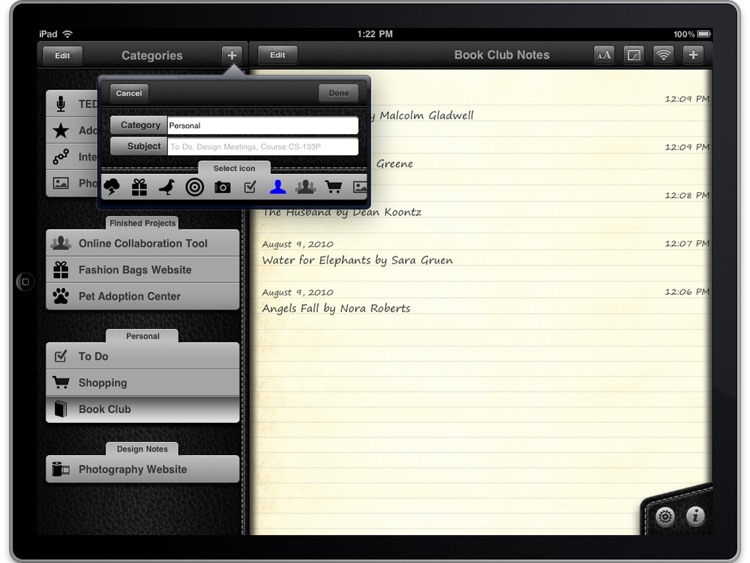Pick the storm cloud icon in Select icon strip

click(x=112, y=187)
